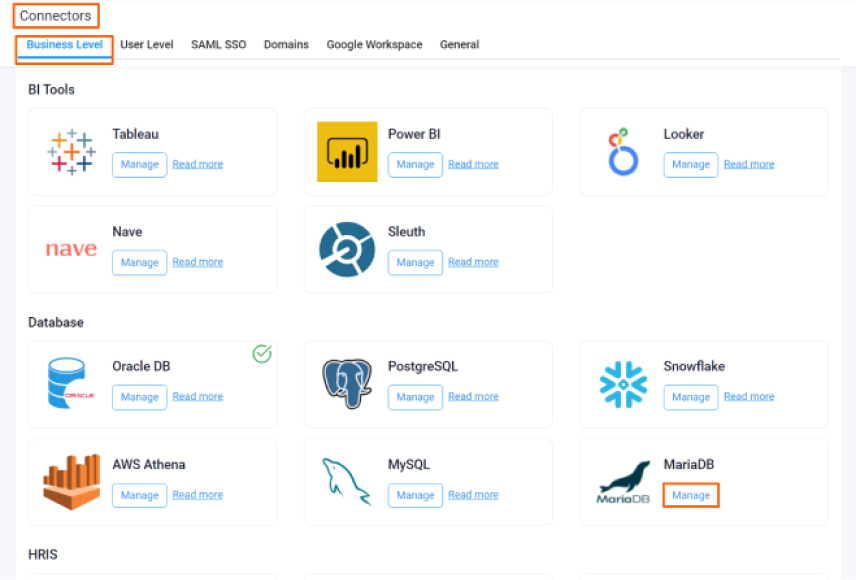Click the MariaDB seal logo
The height and width of the screenshot is (580, 856).
point(623,482)
